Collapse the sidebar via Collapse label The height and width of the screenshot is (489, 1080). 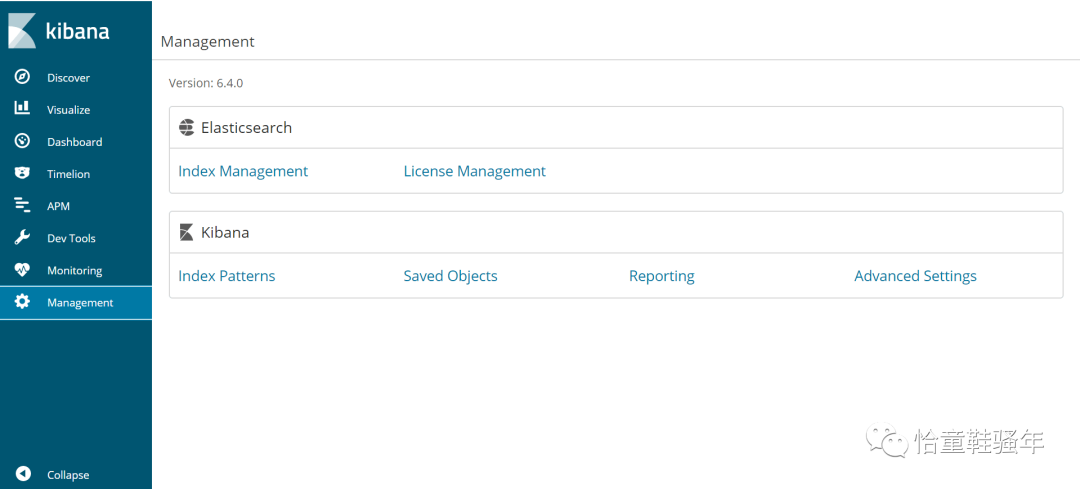[68, 475]
